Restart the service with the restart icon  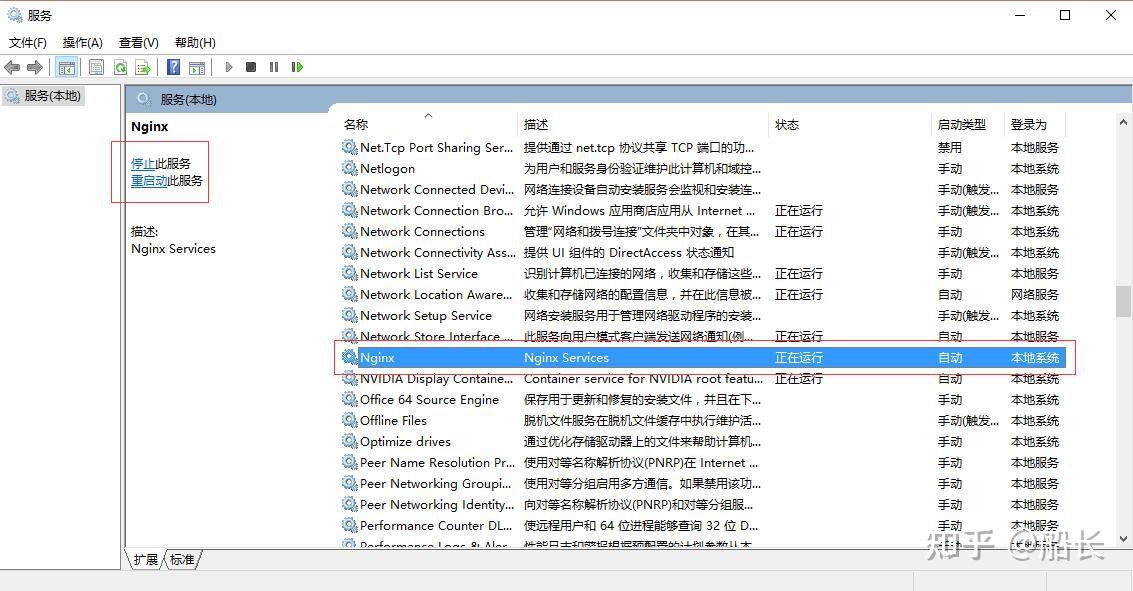point(297,67)
